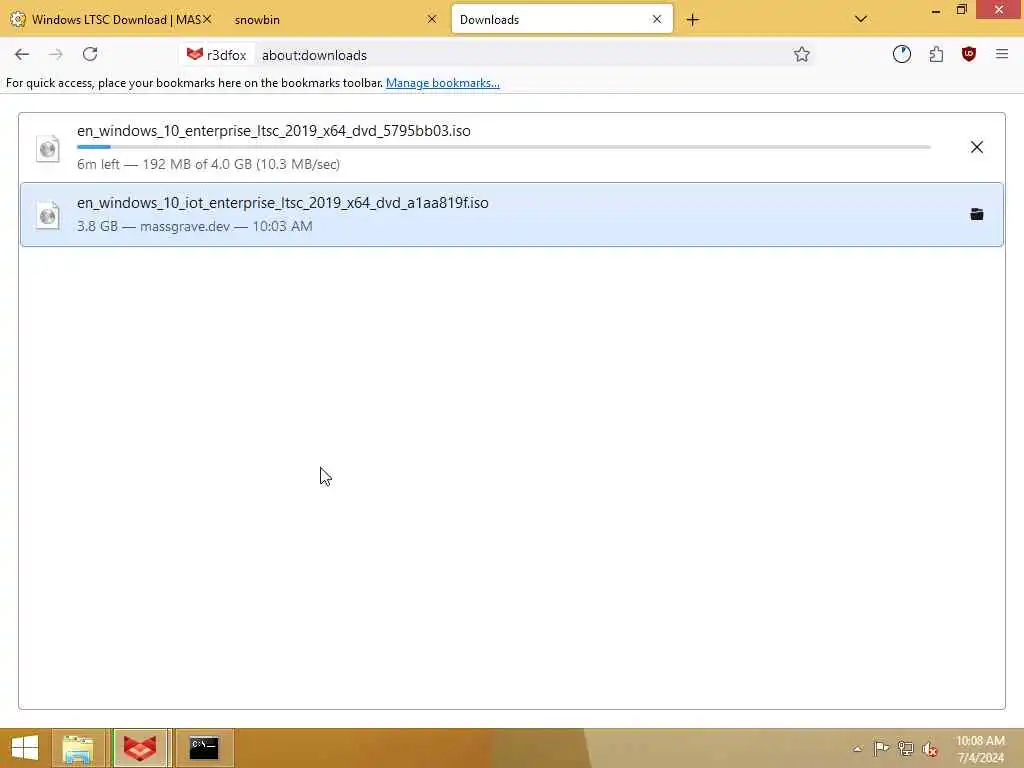Open the command prompt taskbar window
This screenshot has height=768, width=1024.
point(204,748)
